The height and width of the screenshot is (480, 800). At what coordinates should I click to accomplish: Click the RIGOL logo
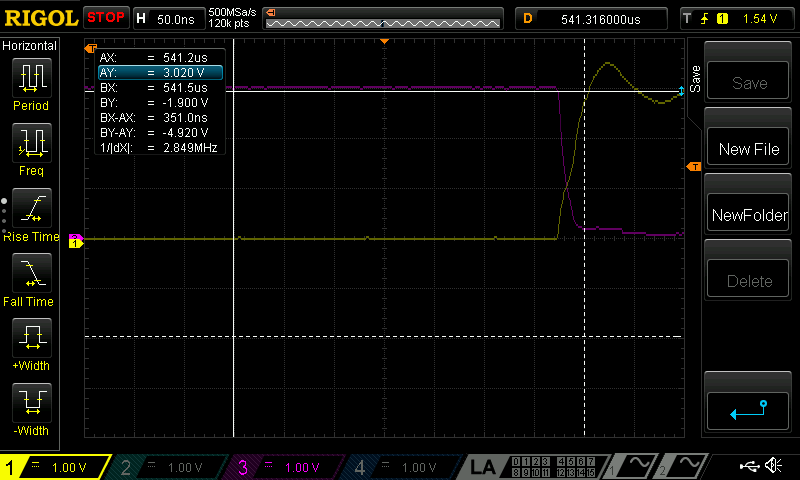pyautogui.click(x=41, y=18)
